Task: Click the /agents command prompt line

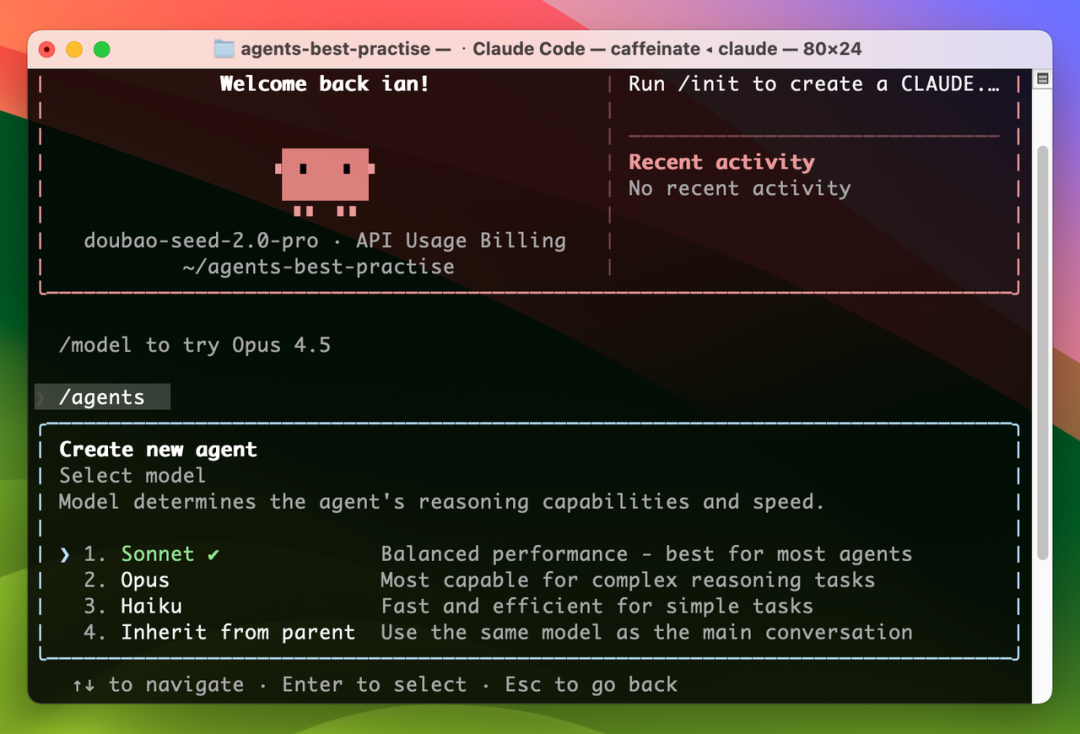Action: click(102, 397)
